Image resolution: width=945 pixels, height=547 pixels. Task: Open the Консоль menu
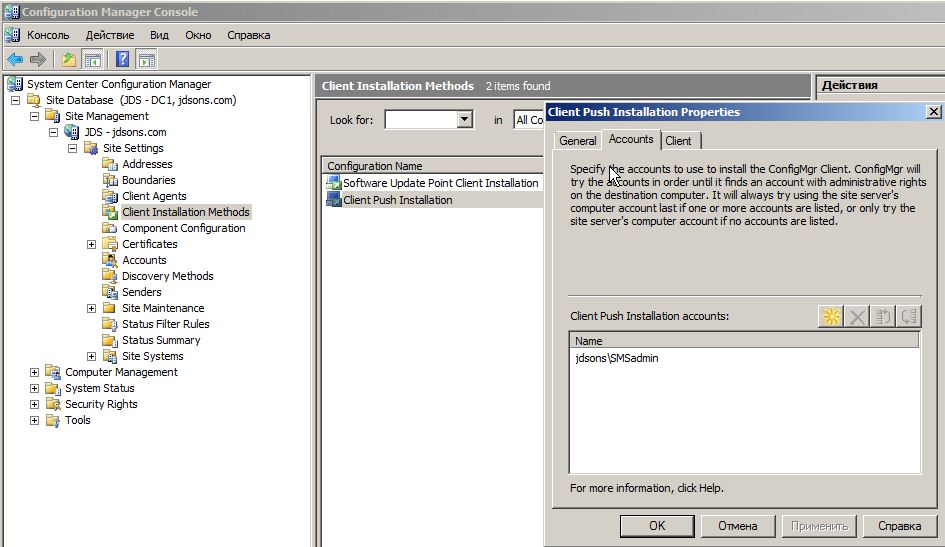[x=48, y=35]
